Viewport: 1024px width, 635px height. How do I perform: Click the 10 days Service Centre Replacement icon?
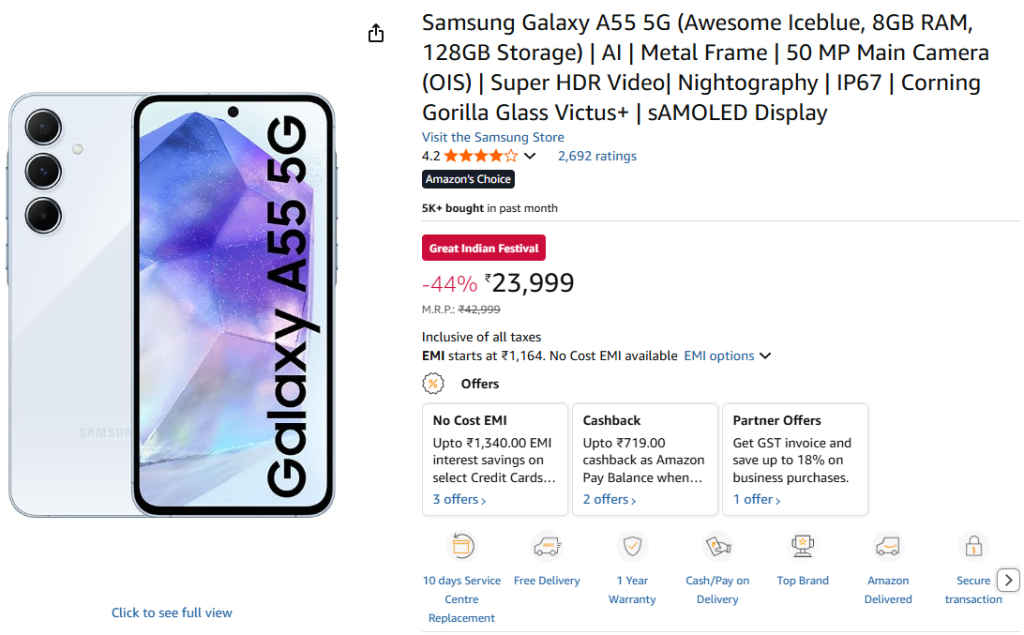coord(461,546)
